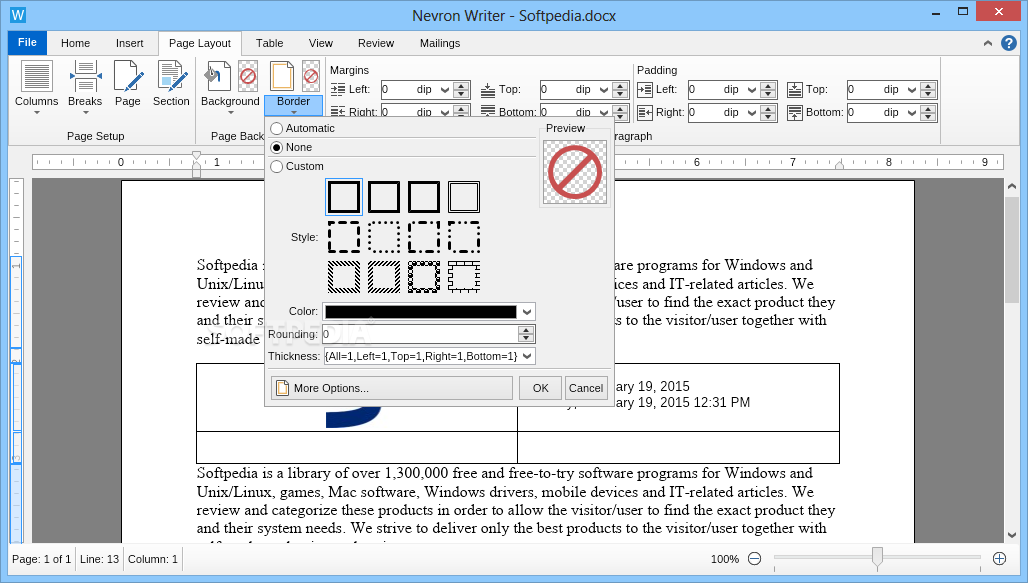Viewport: 1028px width, 583px height.
Task: Click the 'Page: 1 of 1' status entry
Action: pos(41,559)
